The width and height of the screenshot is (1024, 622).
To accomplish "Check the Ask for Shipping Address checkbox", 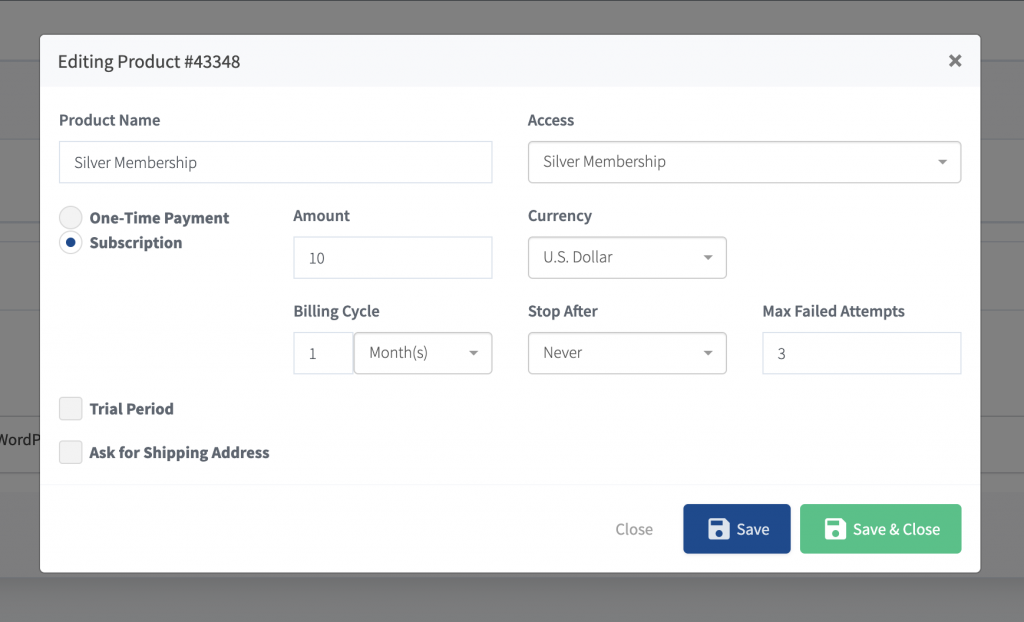I will [71, 452].
